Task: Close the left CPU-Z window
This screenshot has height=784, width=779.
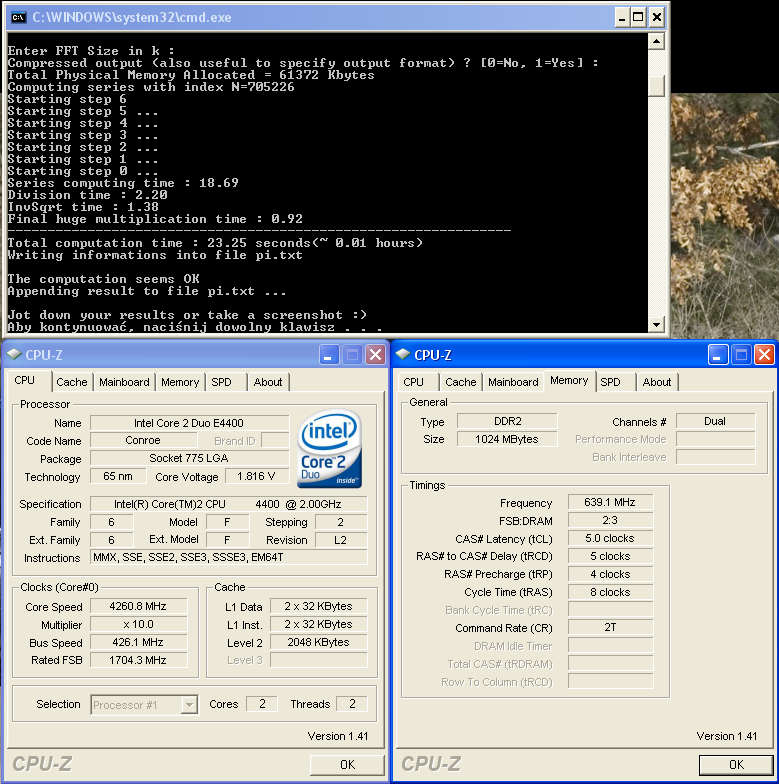Action: pyautogui.click(x=376, y=355)
